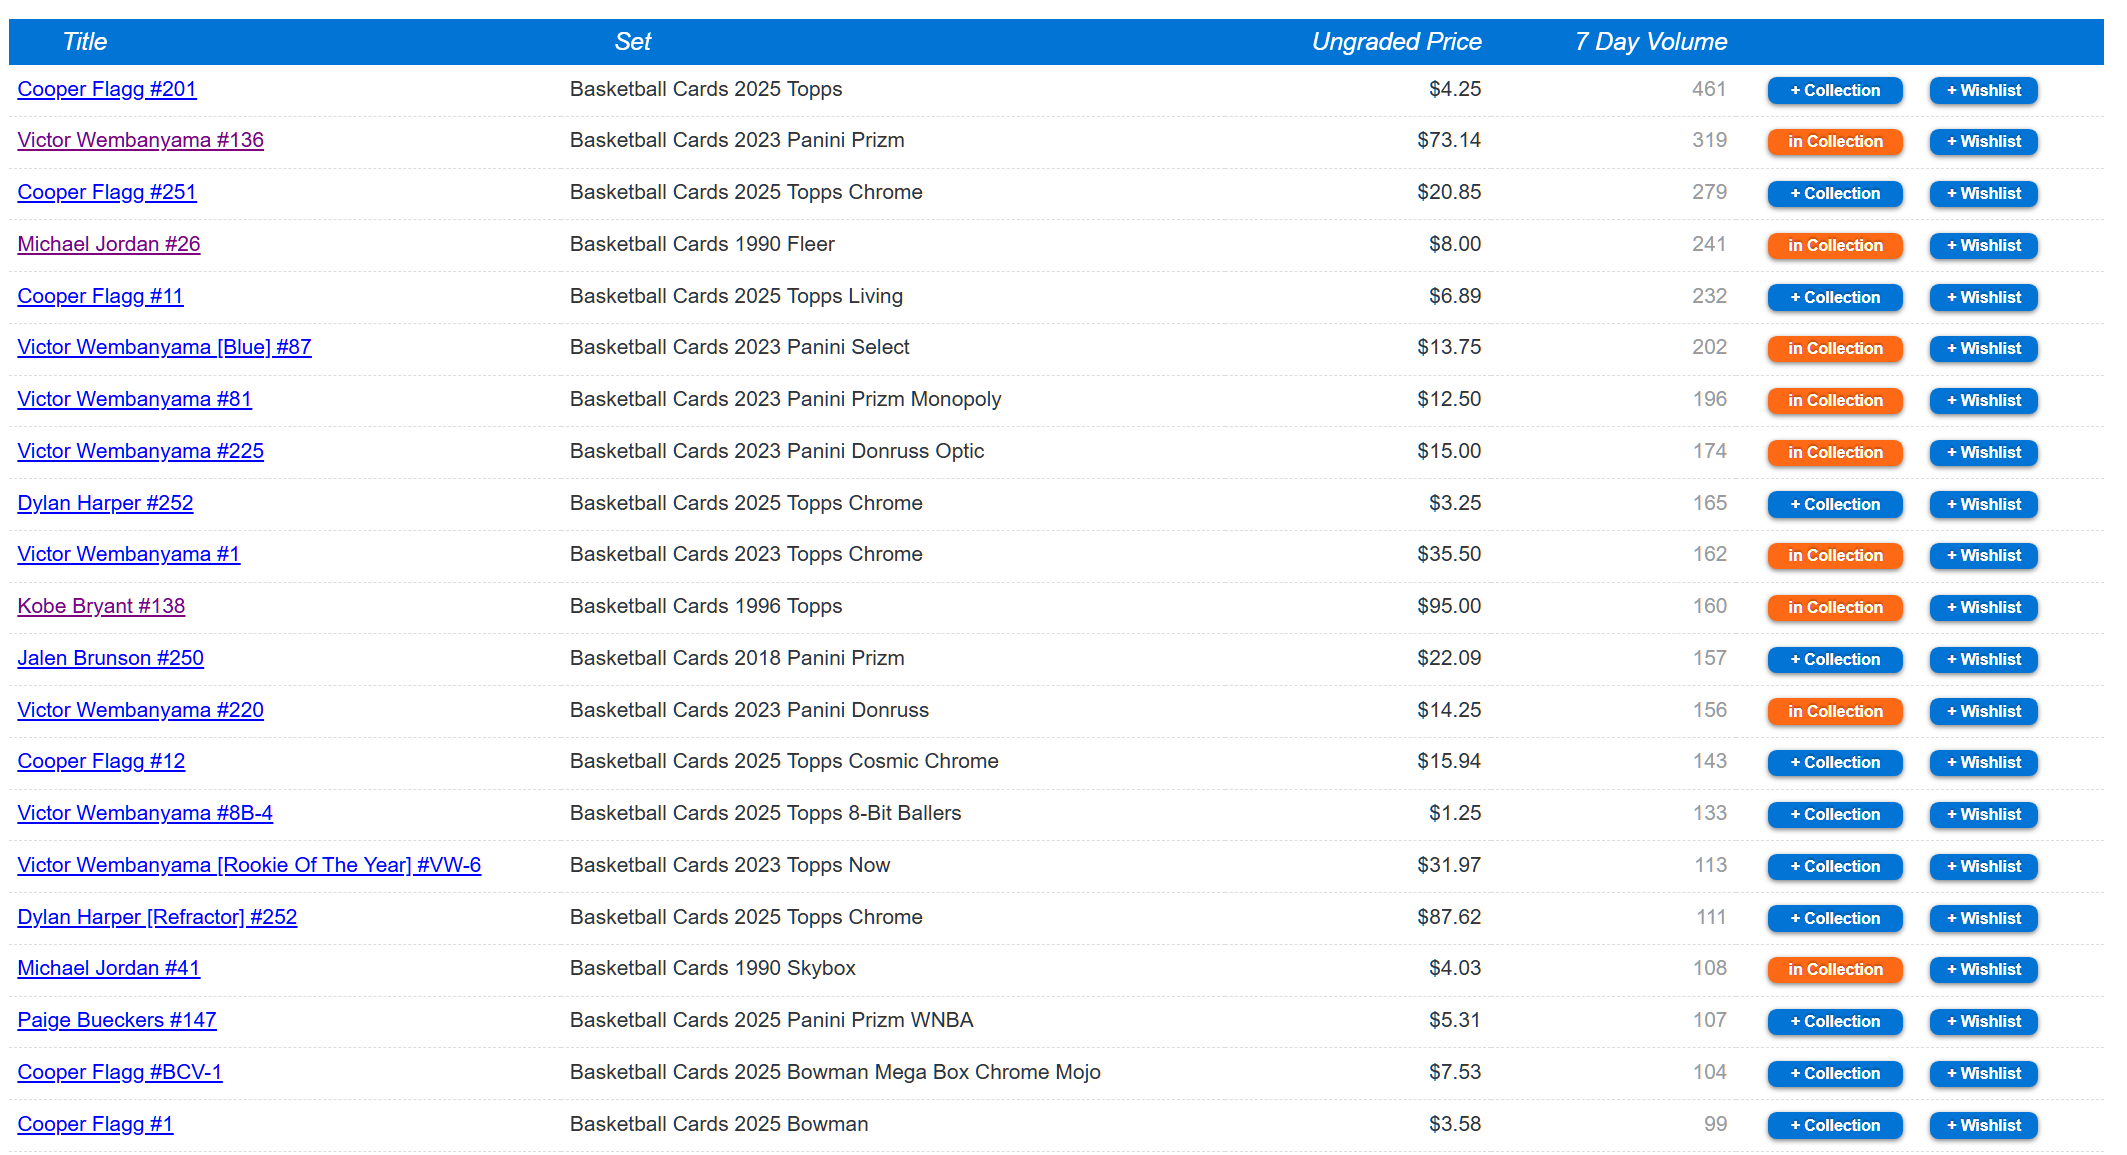Screen dimensions: 2127x1155
Task: Open the Cooper Flagg #201 card link
Action: tap(107, 89)
